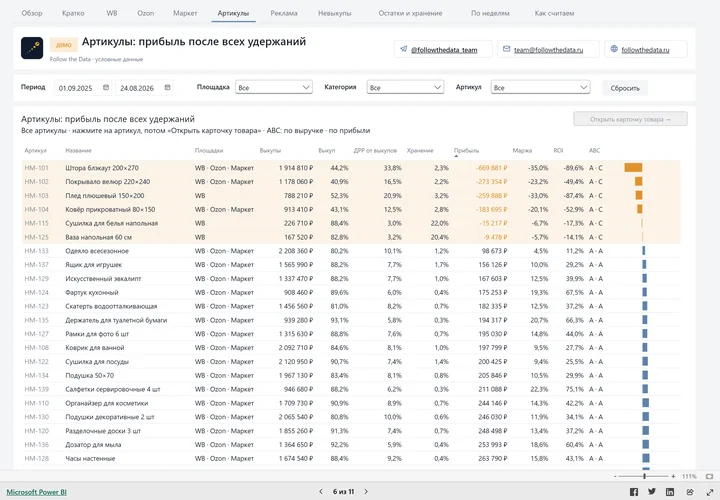The width and height of the screenshot is (720, 500).
Task: Go to next report page arrow
Action: (x=366, y=492)
